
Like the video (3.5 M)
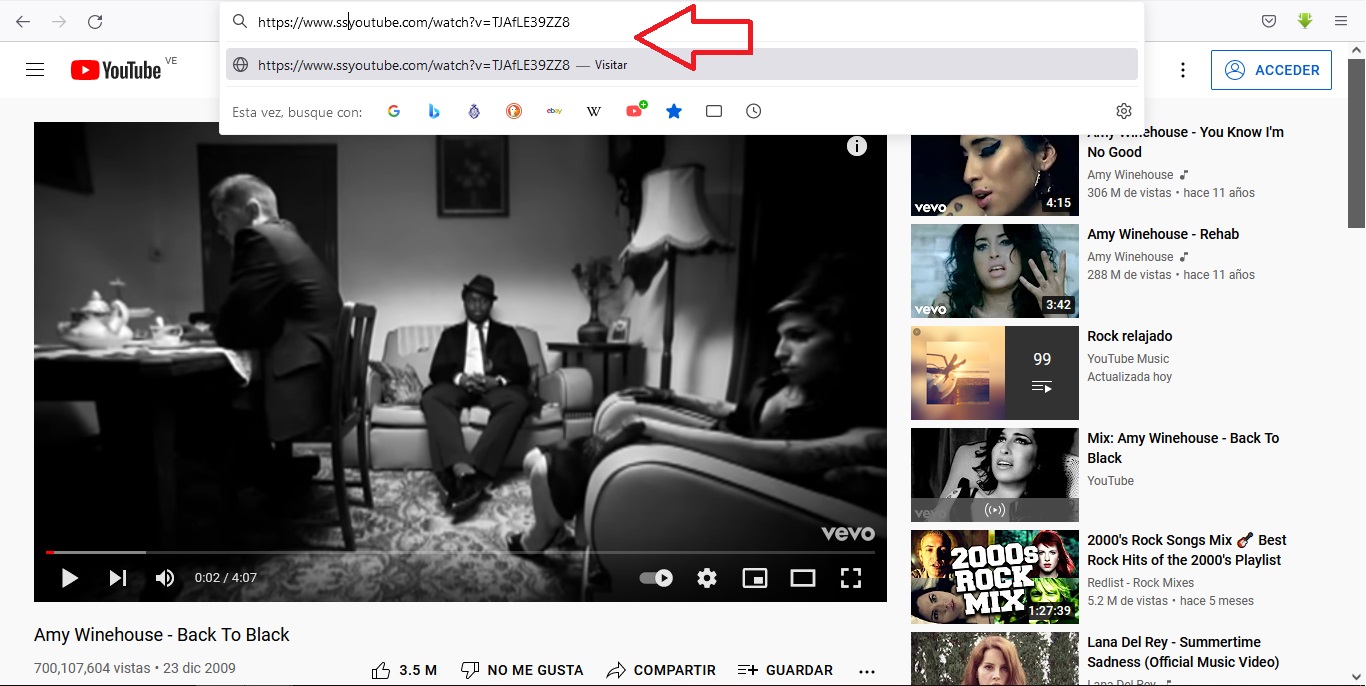404,670
